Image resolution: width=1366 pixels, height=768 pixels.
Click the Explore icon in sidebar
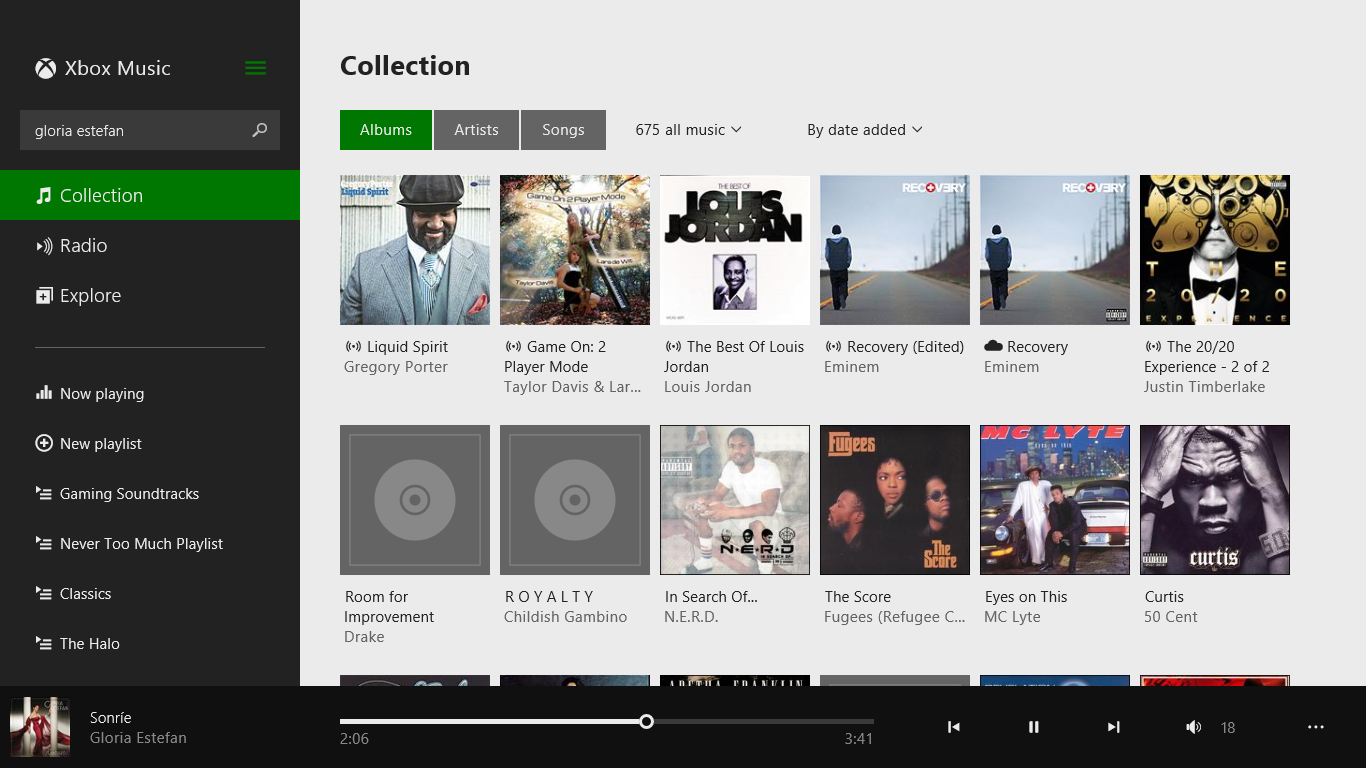click(43, 295)
